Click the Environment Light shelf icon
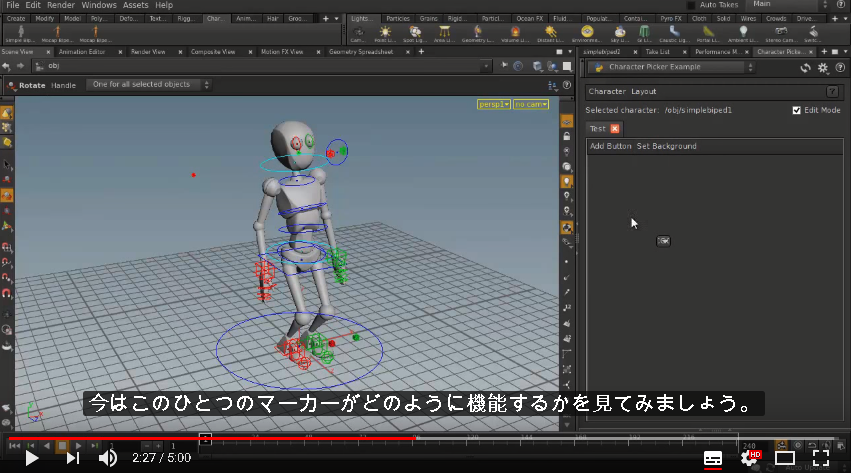 click(587, 34)
